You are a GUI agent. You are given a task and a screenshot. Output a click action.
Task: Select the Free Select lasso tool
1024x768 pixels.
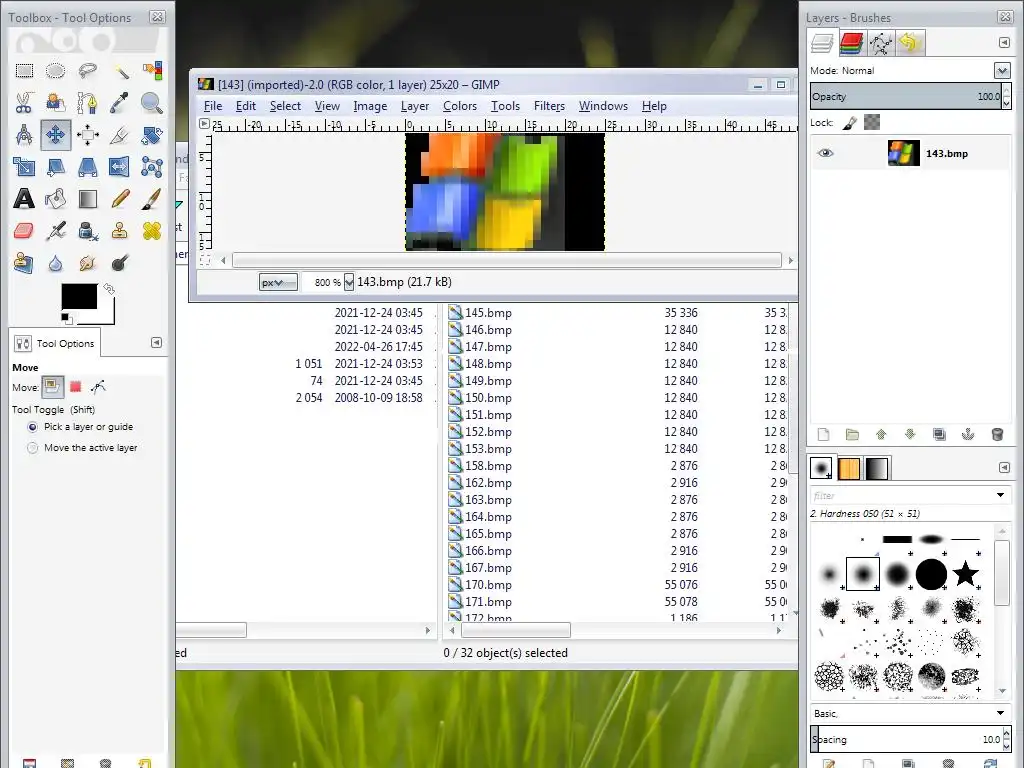pyautogui.click(x=88, y=71)
